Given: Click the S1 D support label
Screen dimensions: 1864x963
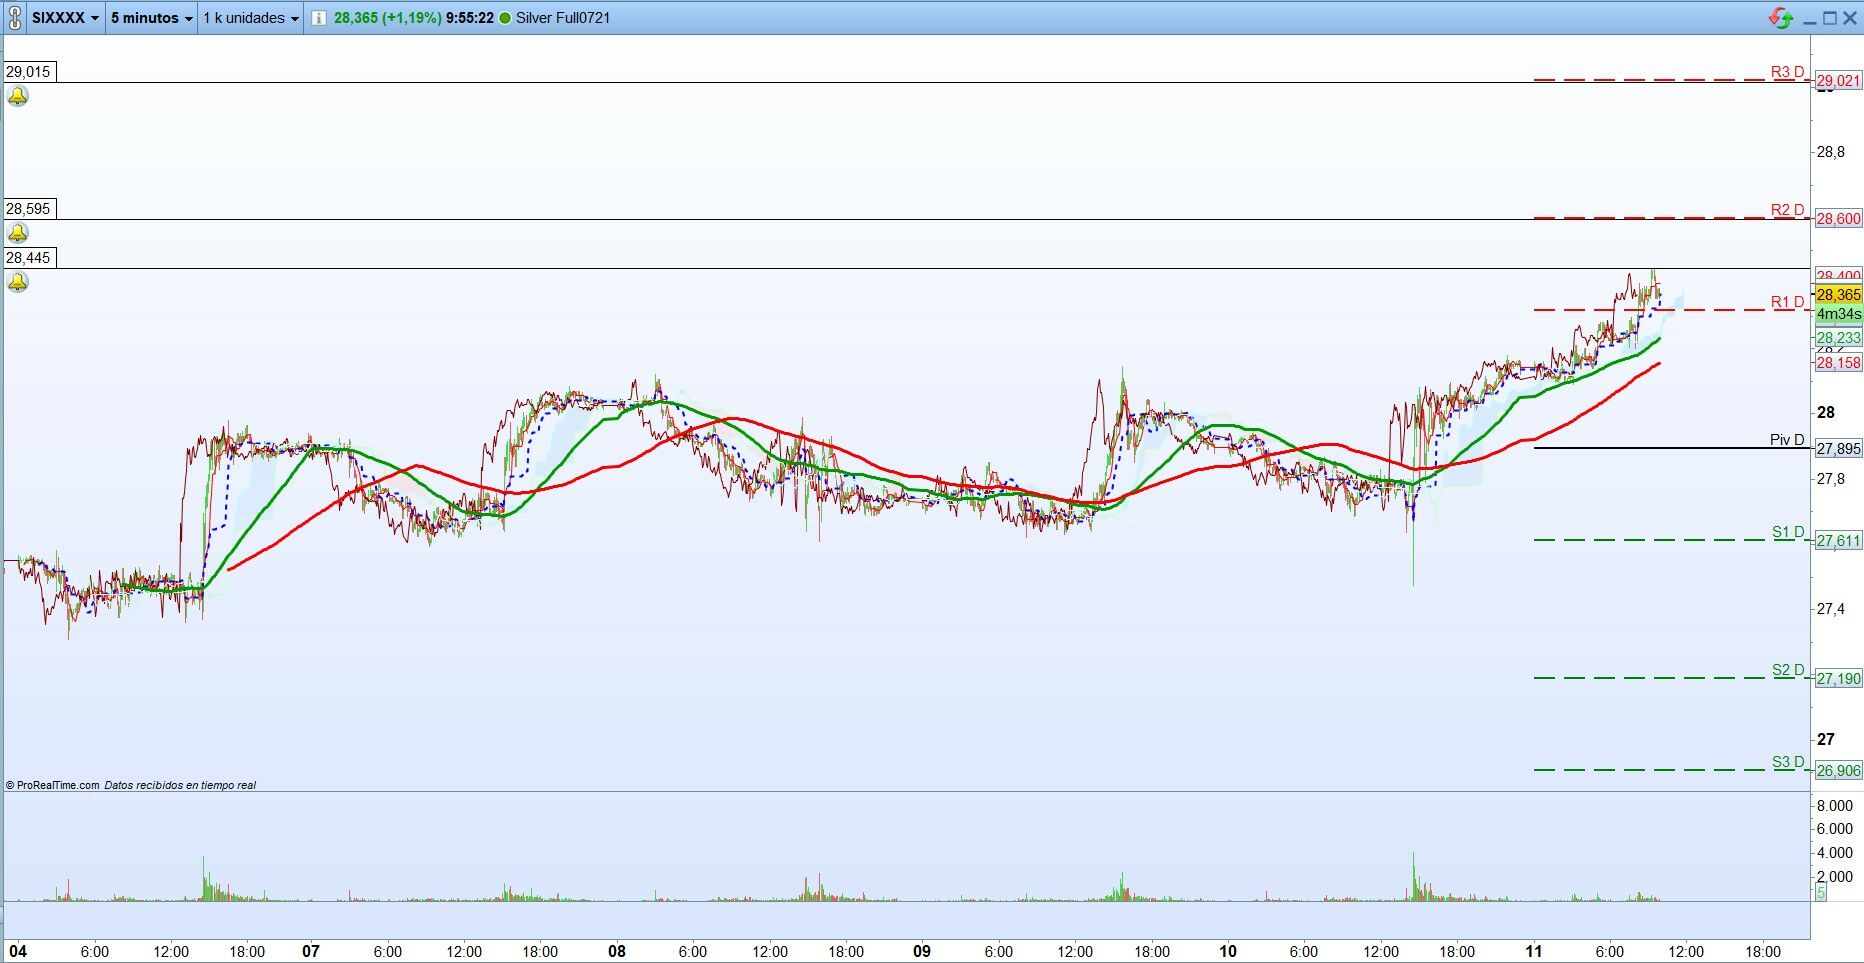Looking at the screenshot, I should [1789, 532].
